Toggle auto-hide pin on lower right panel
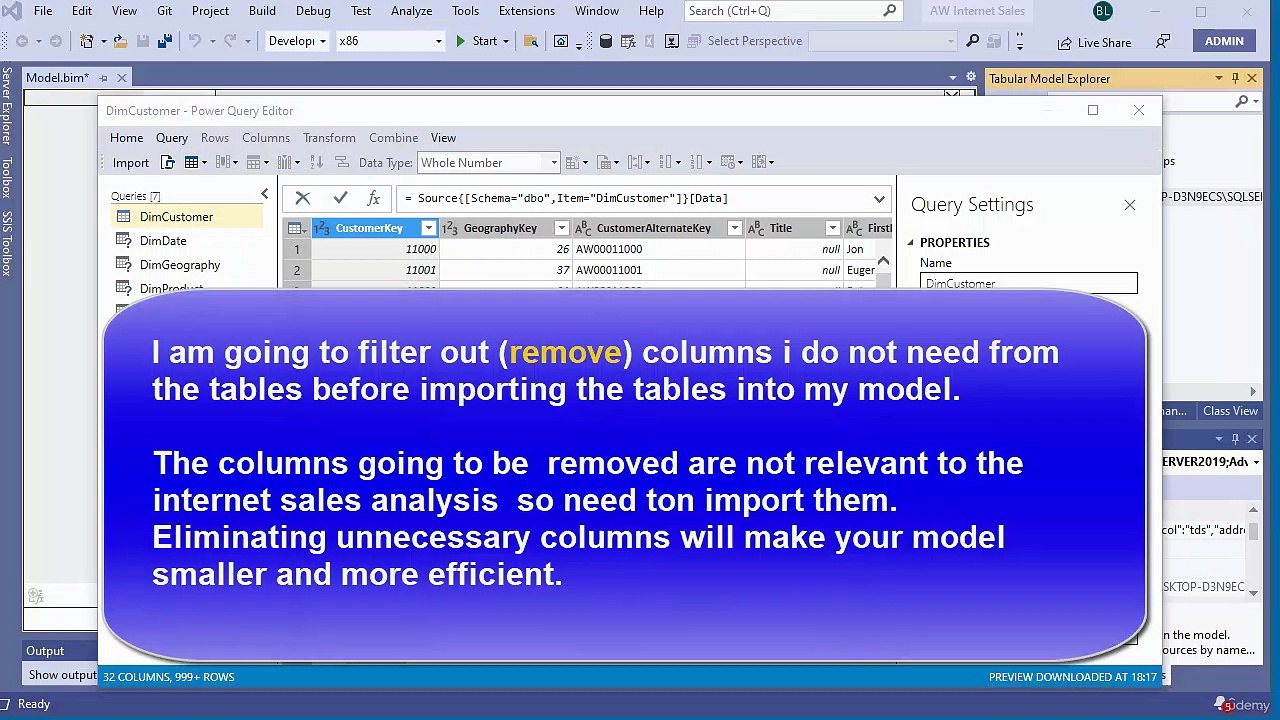Screen dimensions: 1280x720 tap(1236, 438)
